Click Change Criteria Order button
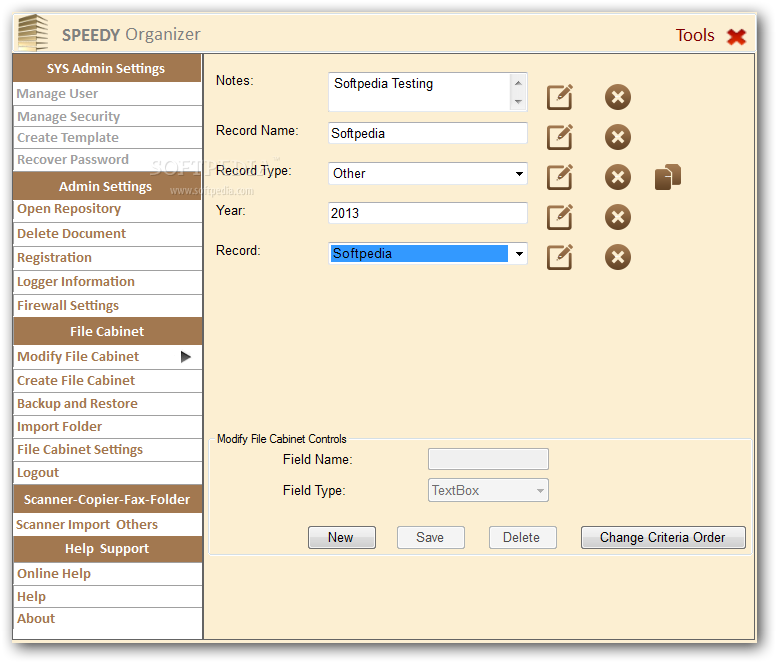The image size is (777, 663). tap(663, 538)
